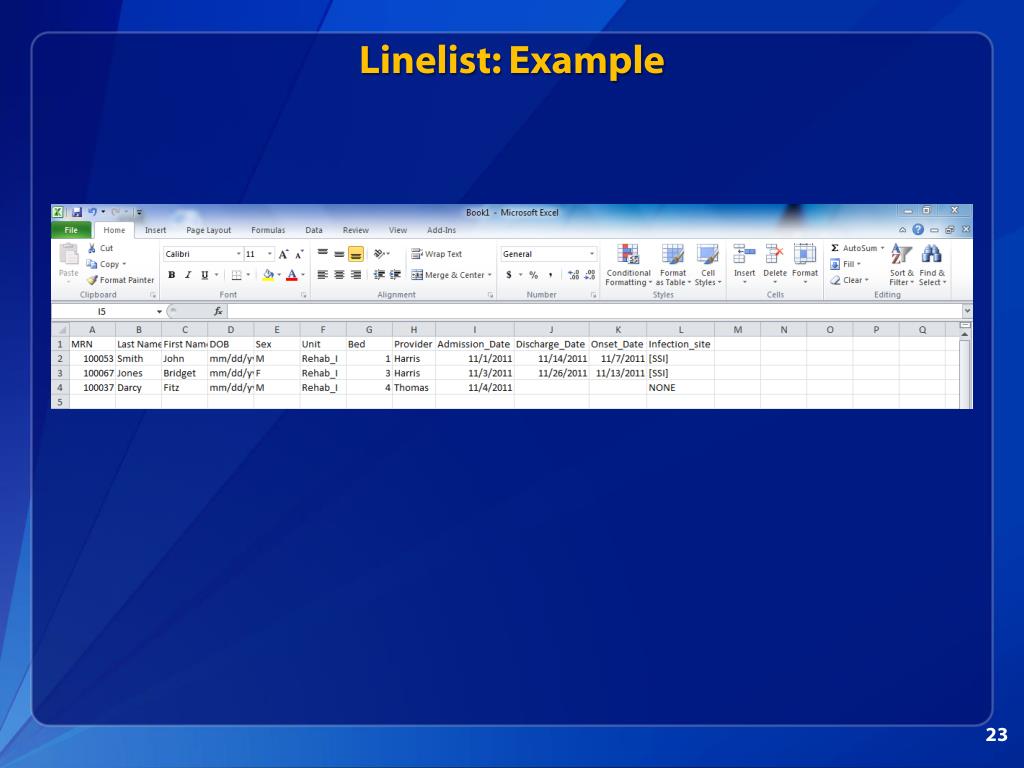Viewport: 1024px width, 768px height.
Task: Open the font size 11 dropdown
Action: coord(269,254)
